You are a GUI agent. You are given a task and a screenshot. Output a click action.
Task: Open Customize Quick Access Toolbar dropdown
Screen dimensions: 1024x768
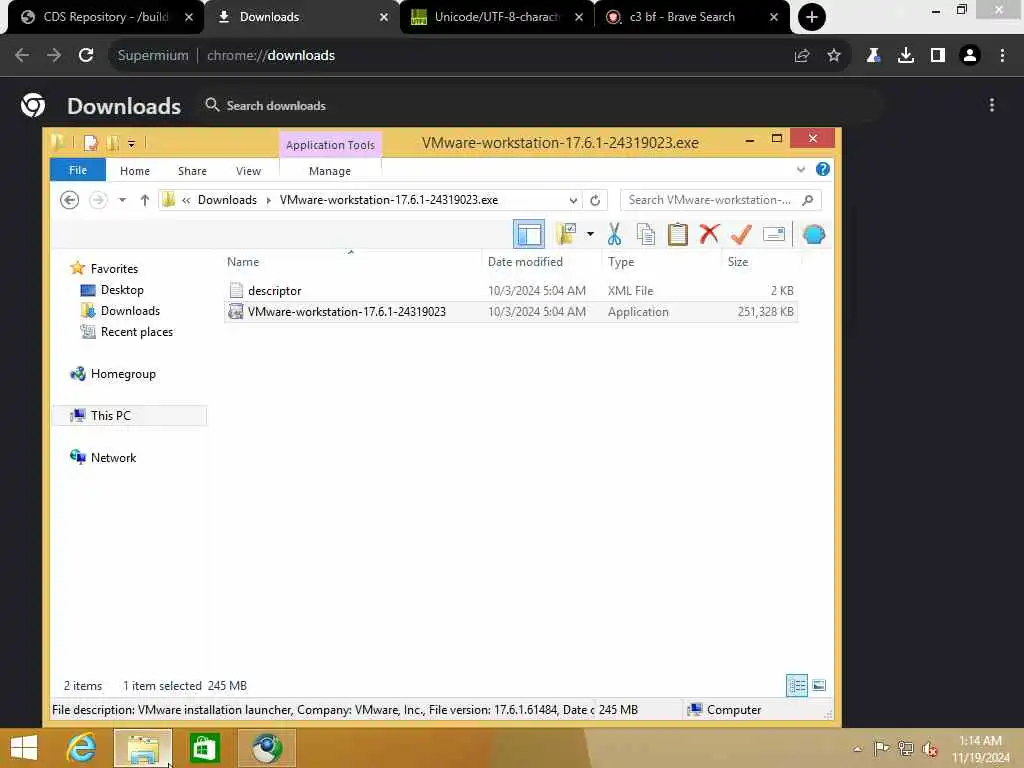click(131, 144)
